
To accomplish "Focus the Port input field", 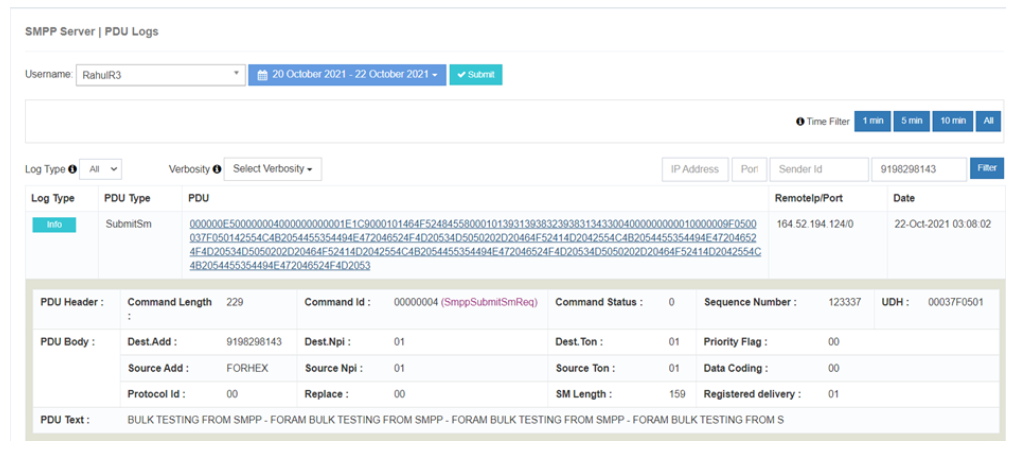I will click(749, 169).
